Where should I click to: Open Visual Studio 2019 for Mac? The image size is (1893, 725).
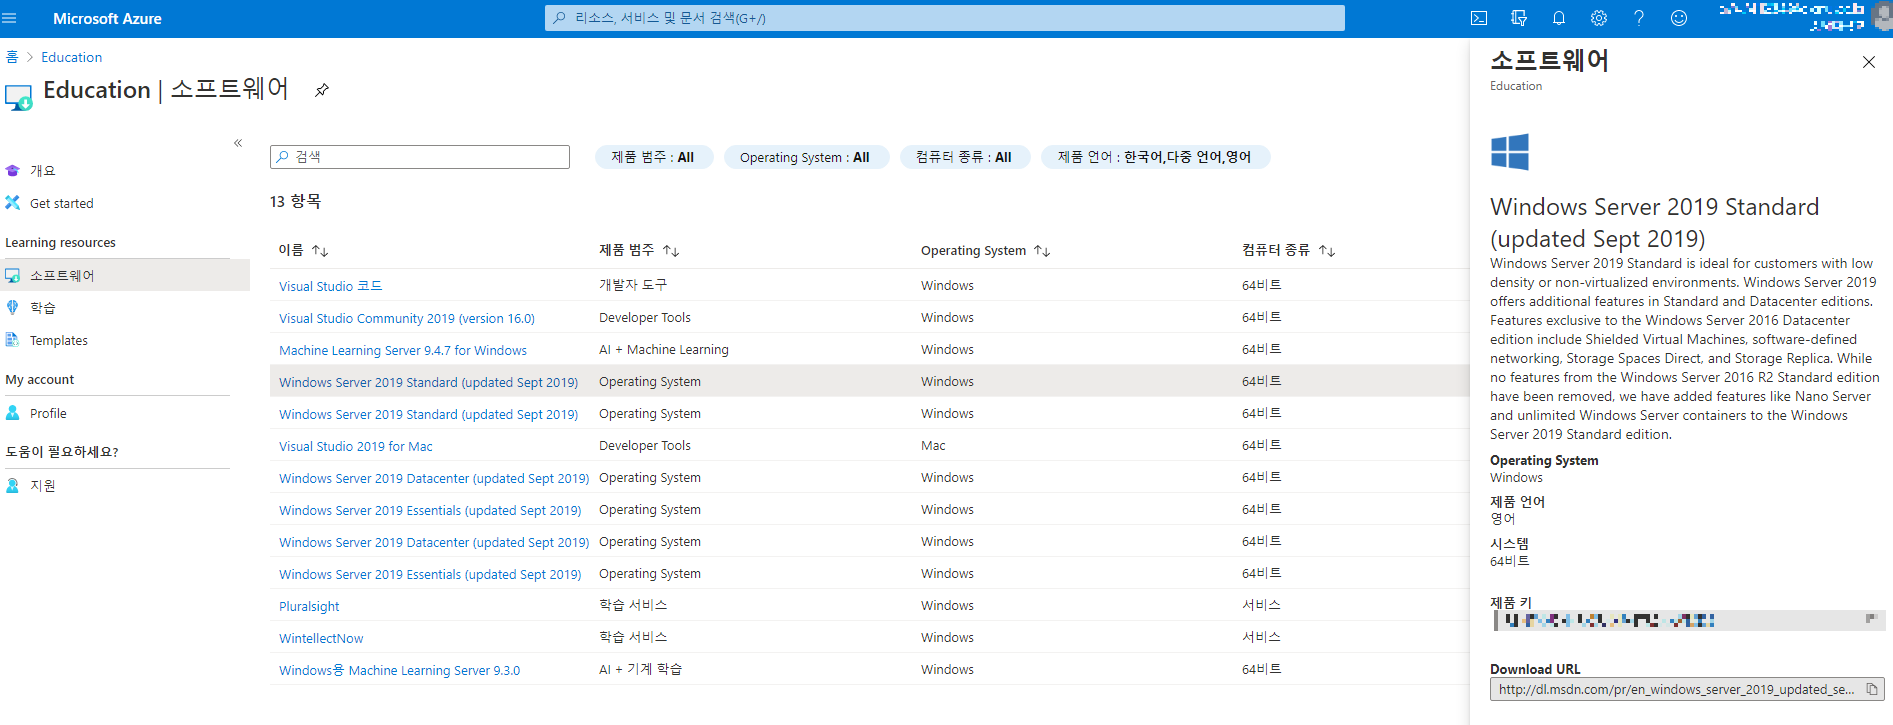(x=356, y=446)
